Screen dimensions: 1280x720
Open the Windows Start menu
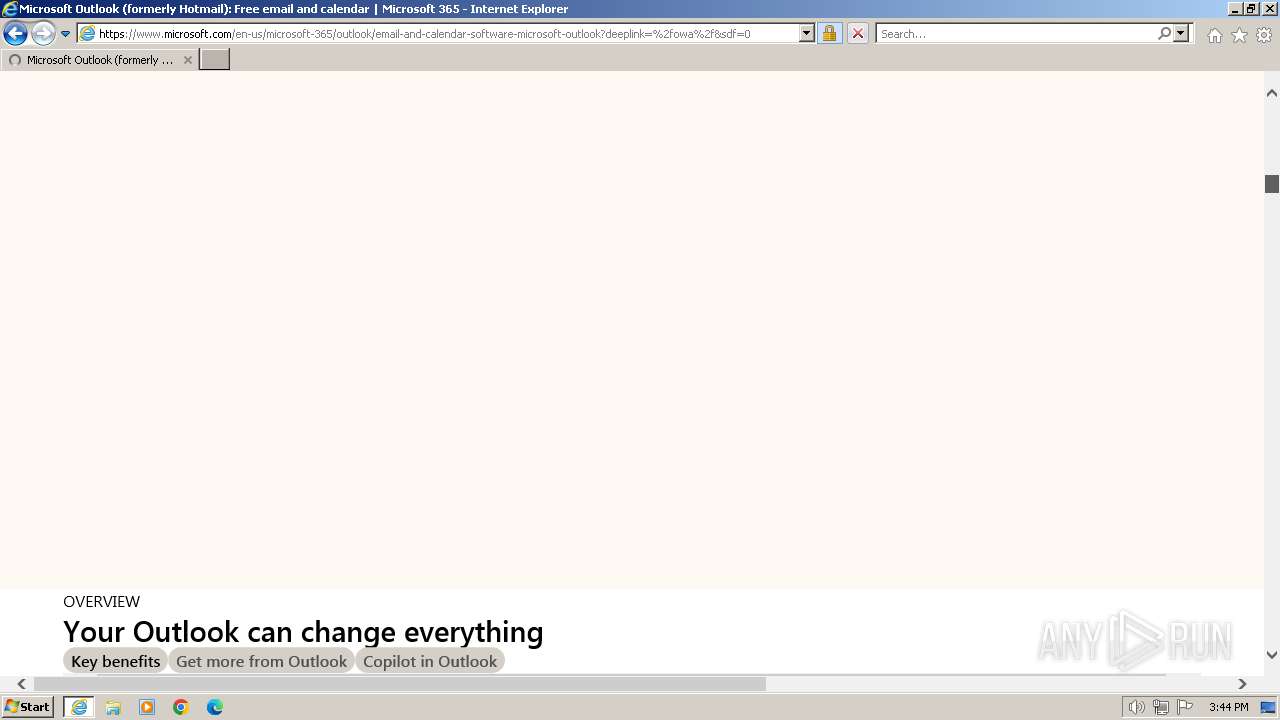coord(27,706)
